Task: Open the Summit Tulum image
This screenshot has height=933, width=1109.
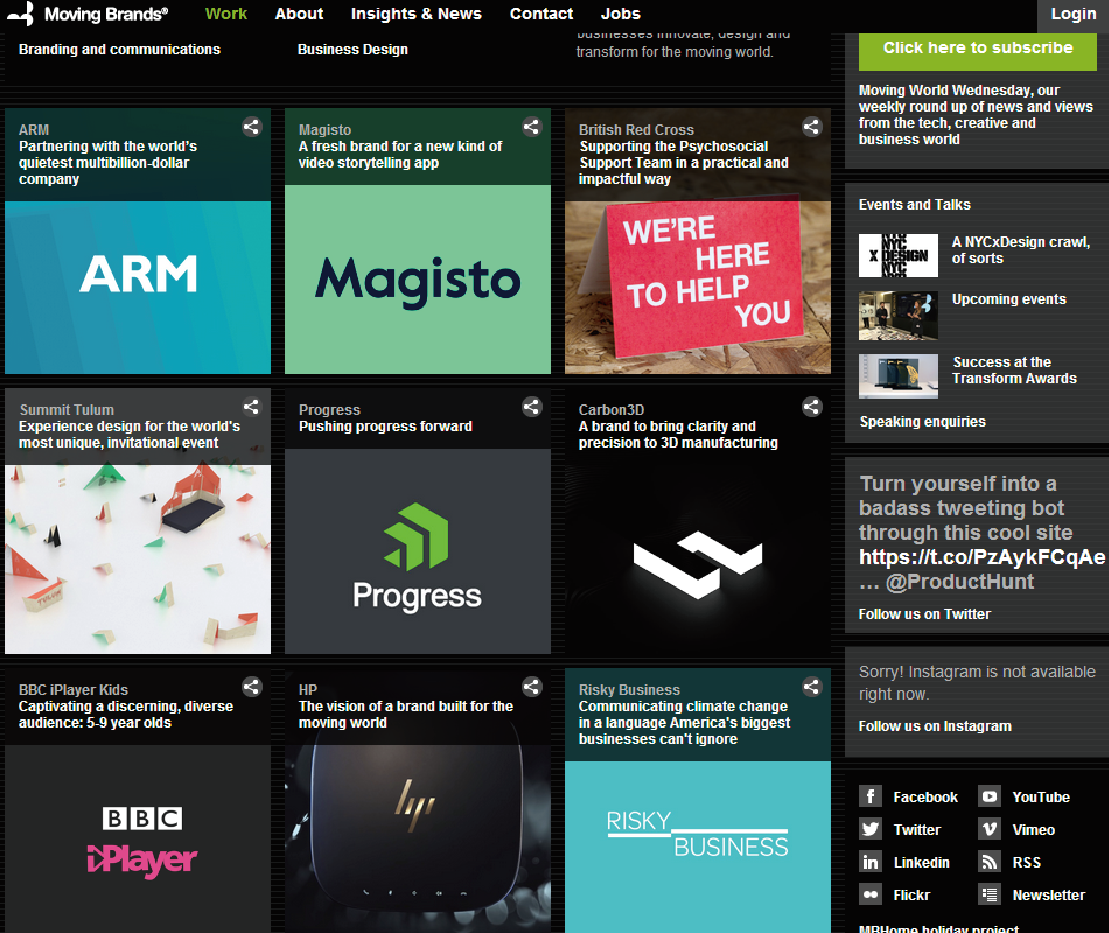Action: 138,559
